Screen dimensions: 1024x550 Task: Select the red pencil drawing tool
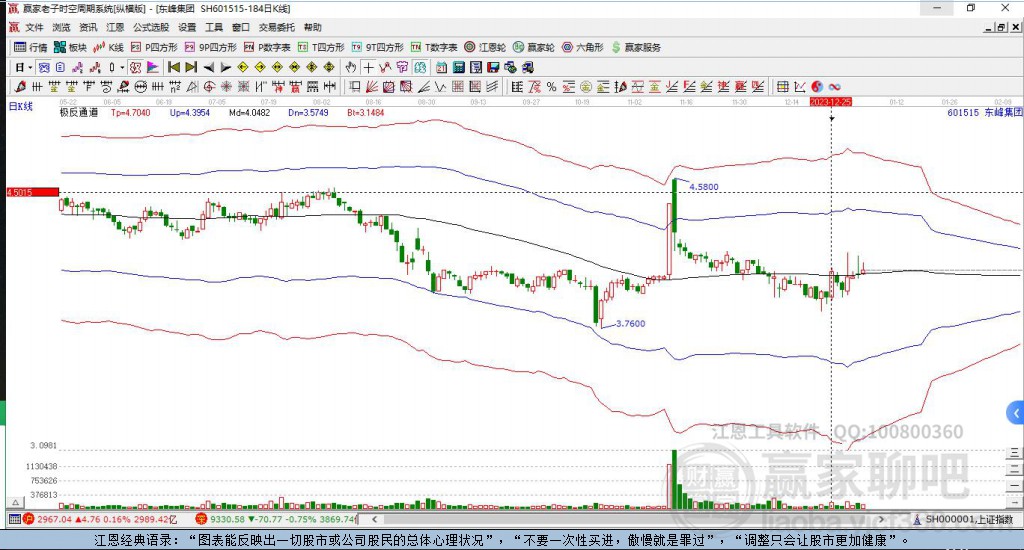point(20,87)
